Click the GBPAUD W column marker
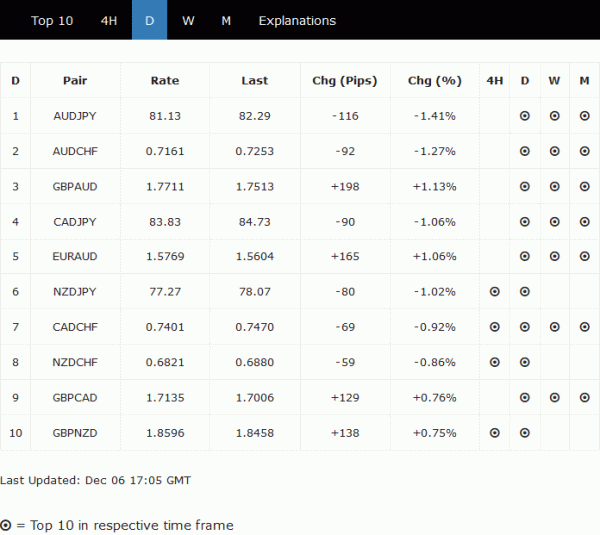The height and width of the screenshot is (535, 600). pyautogui.click(x=554, y=186)
